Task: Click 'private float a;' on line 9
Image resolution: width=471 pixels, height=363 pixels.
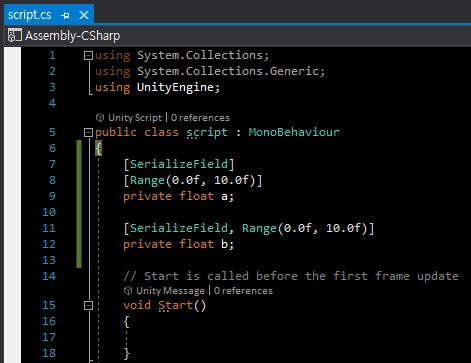Action: pyautogui.click(x=179, y=196)
